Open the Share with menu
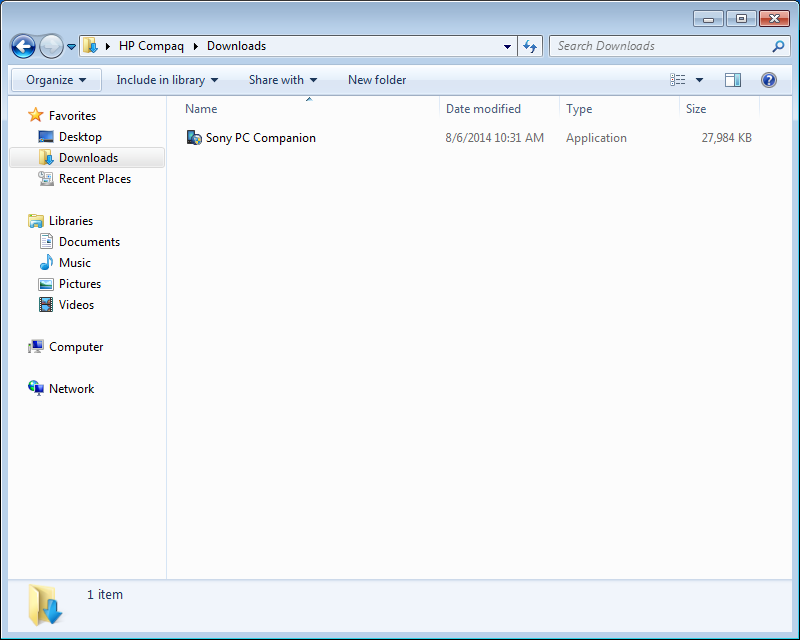This screenshot has width=800, height=640. [283, 80]
